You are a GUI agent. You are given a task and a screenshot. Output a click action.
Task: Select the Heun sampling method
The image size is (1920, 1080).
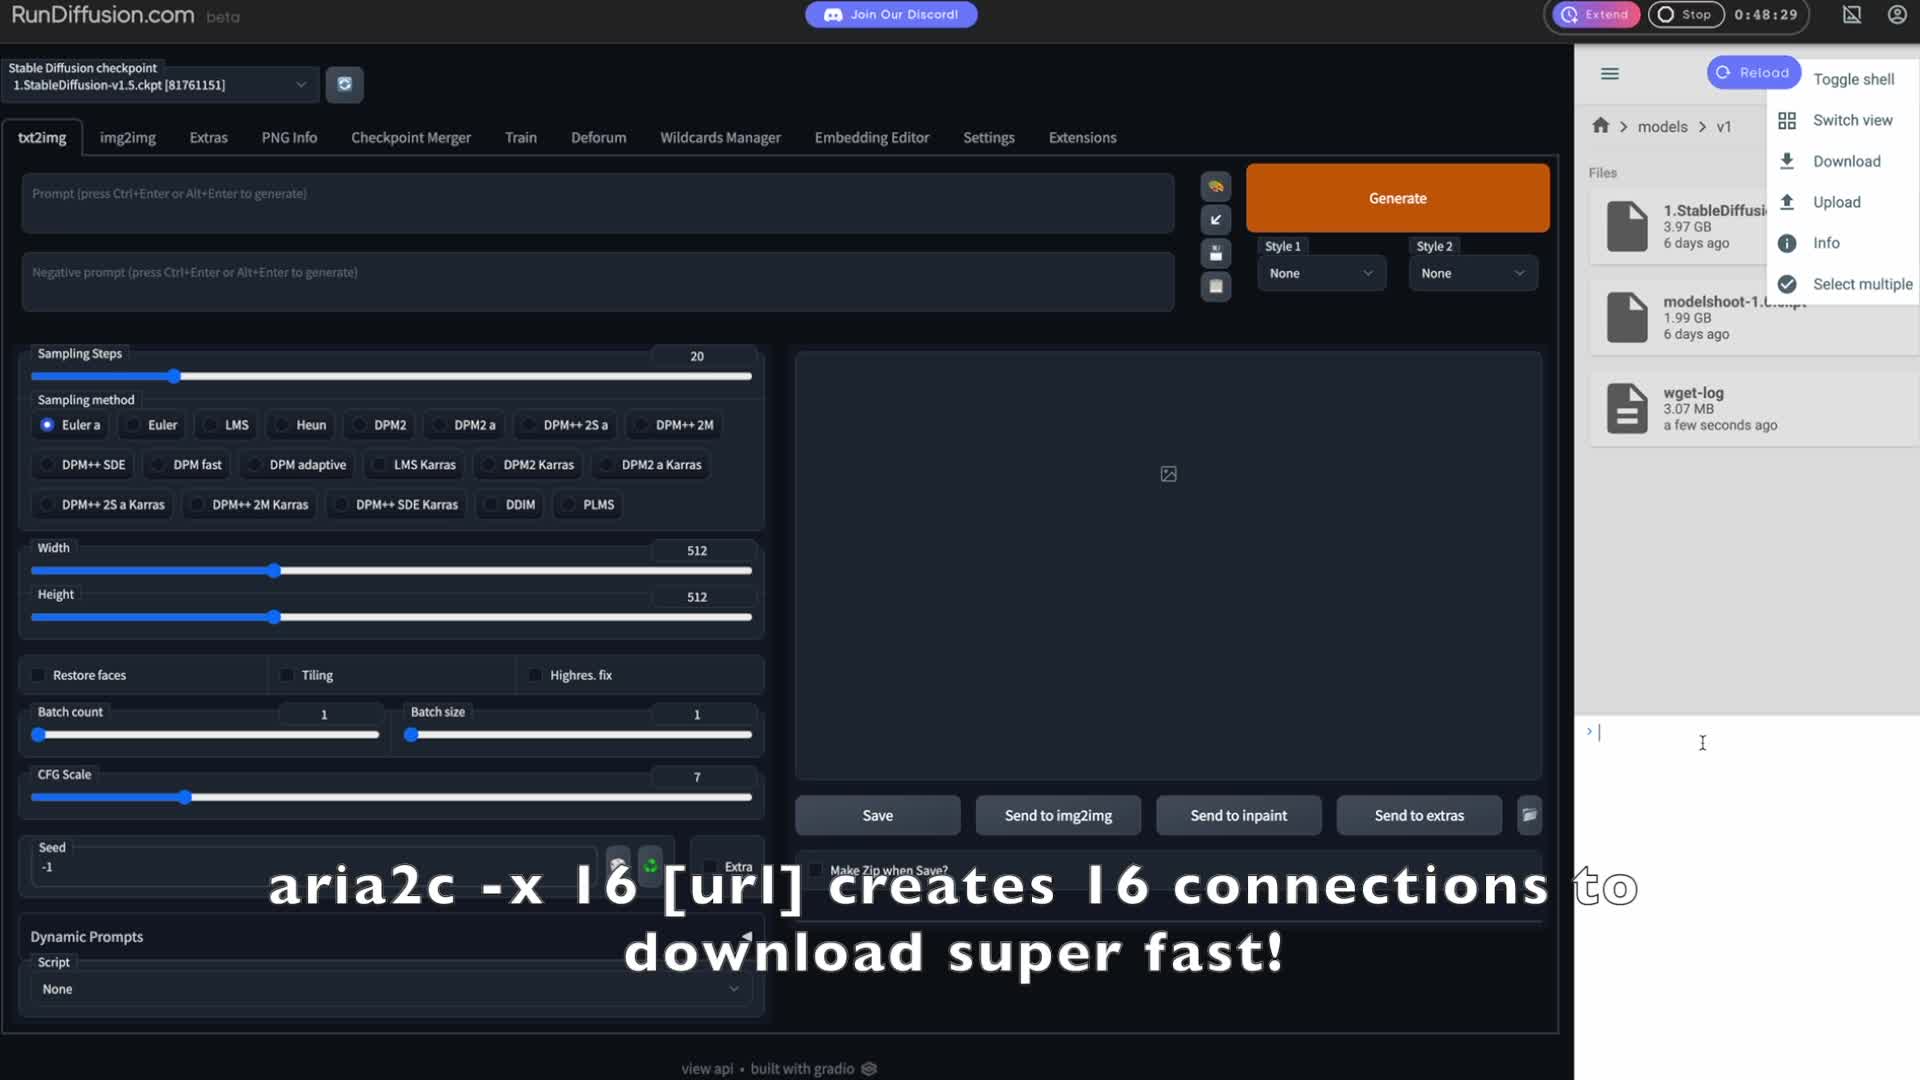tap(301, 425)
